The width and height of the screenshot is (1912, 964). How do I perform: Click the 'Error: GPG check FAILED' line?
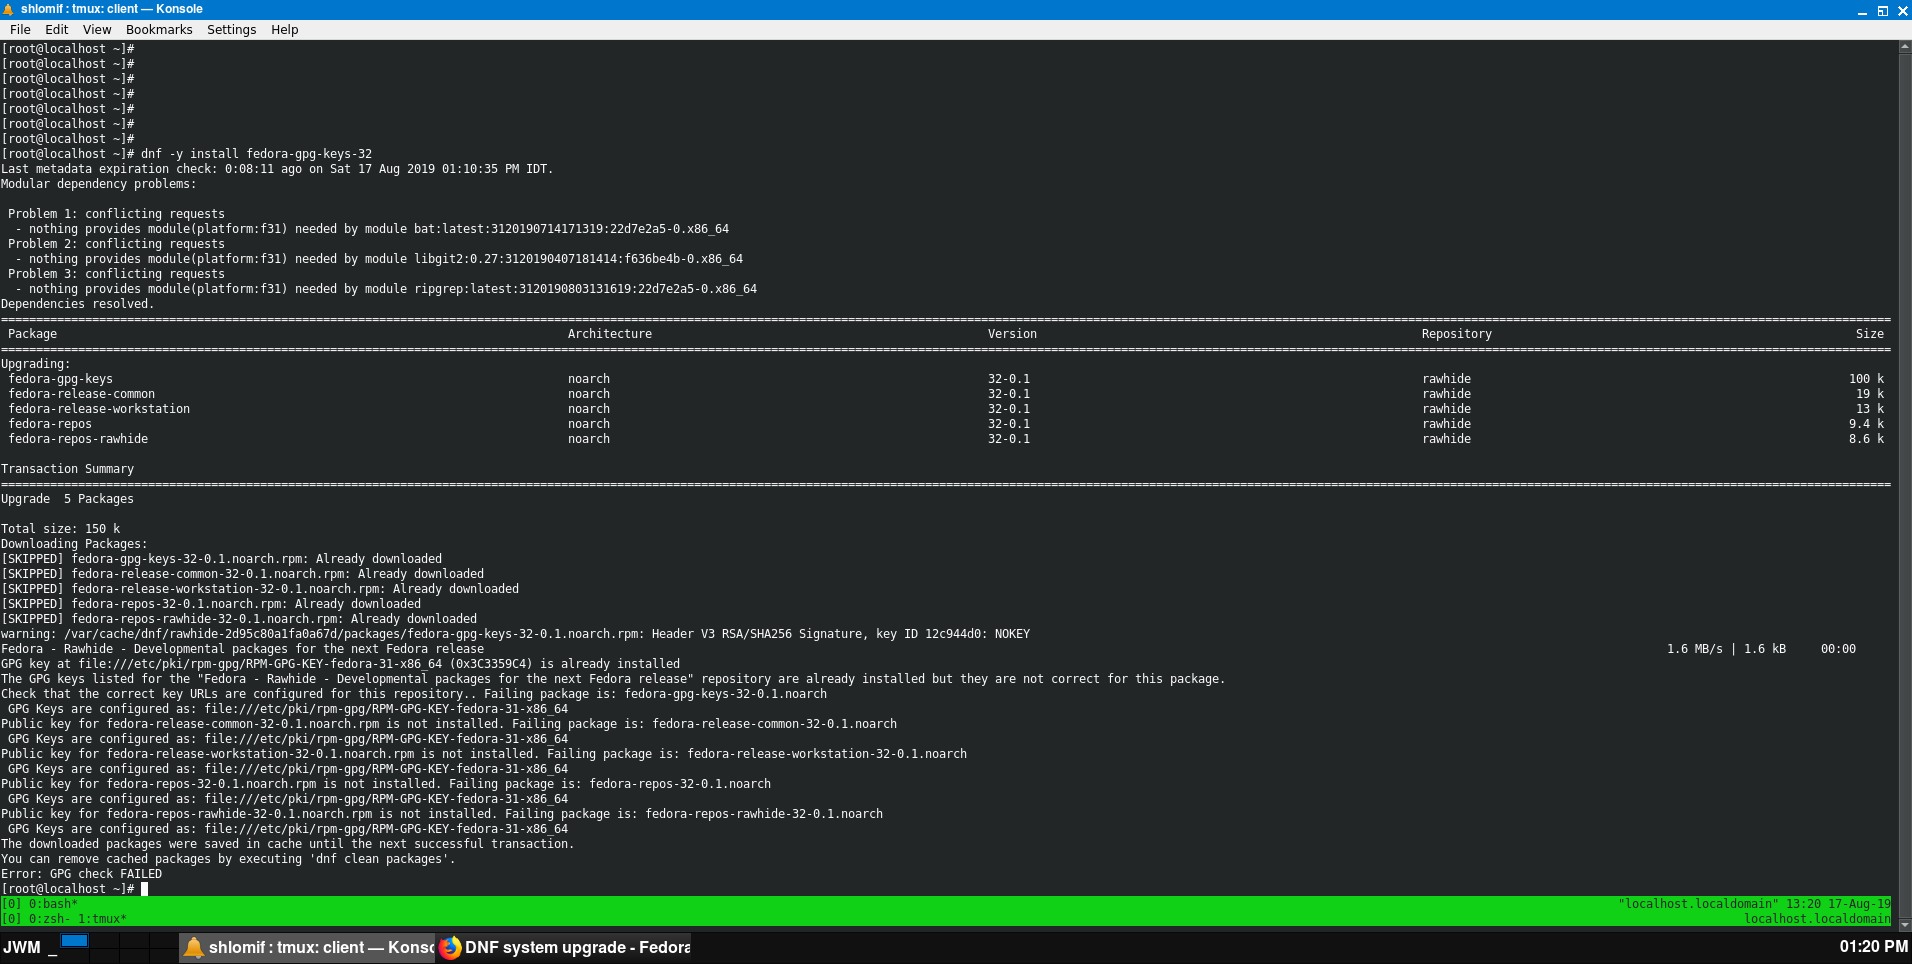81,874
